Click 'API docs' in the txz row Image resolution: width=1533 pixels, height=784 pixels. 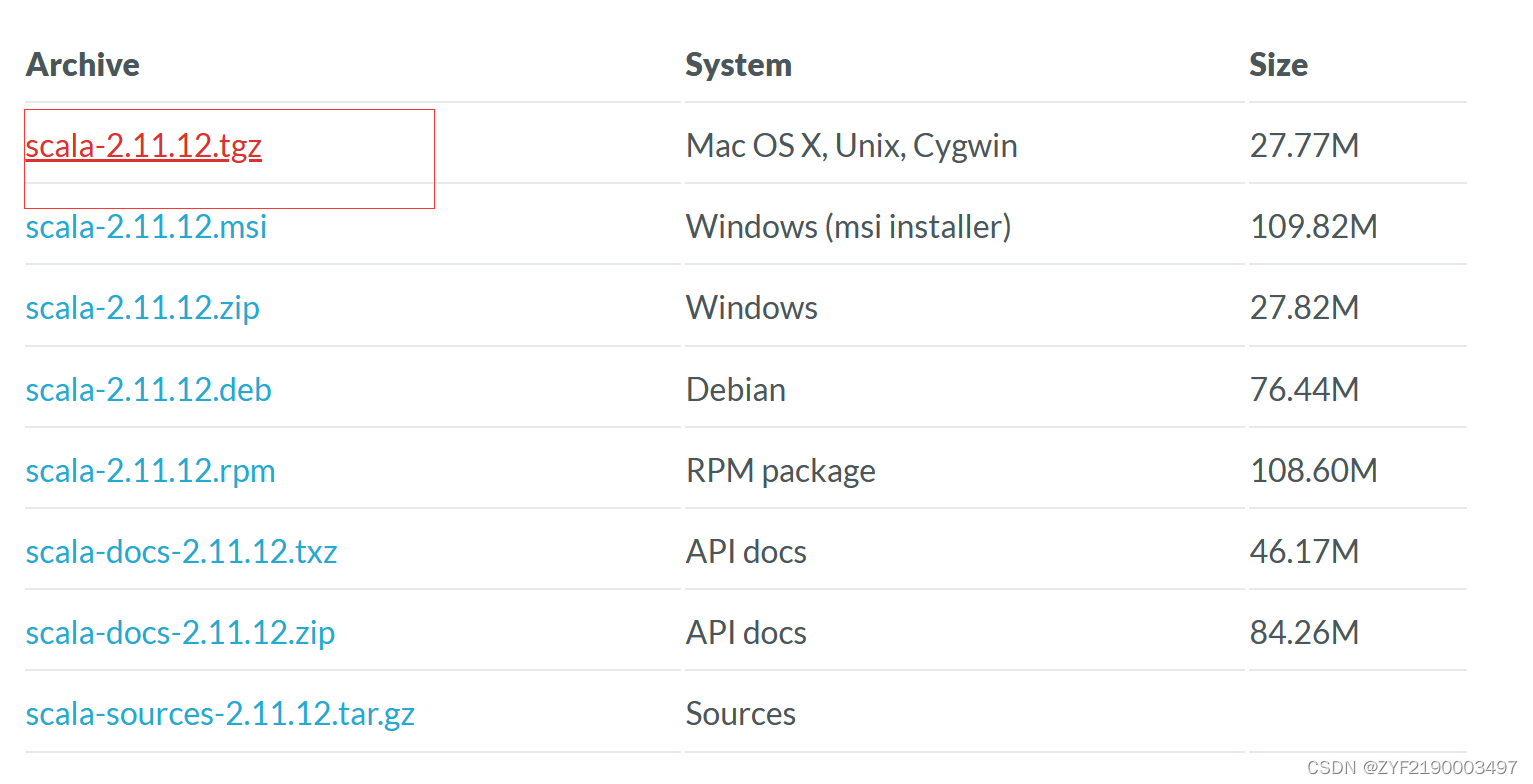pos(747,552)
